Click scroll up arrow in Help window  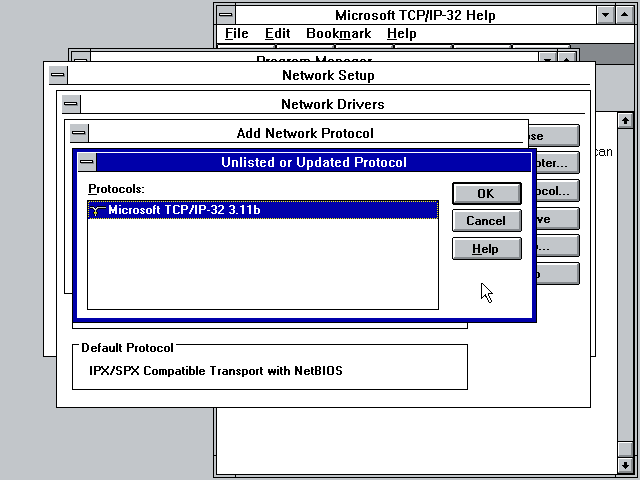[x=625, y=120]
